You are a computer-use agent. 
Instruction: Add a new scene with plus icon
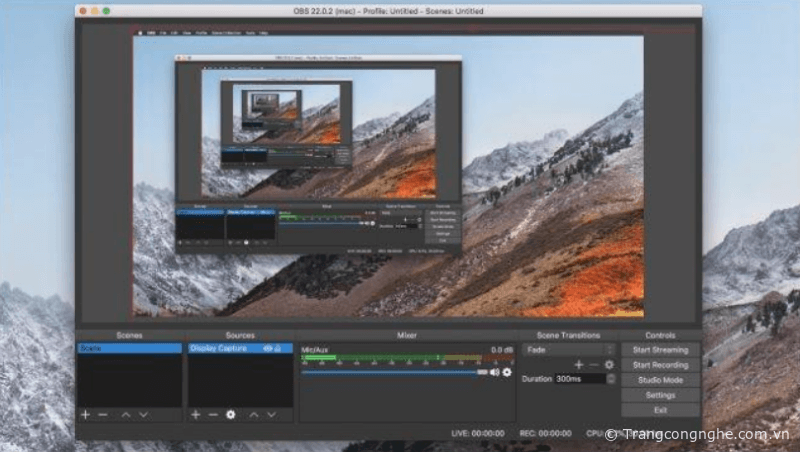[x=85, y=414]
